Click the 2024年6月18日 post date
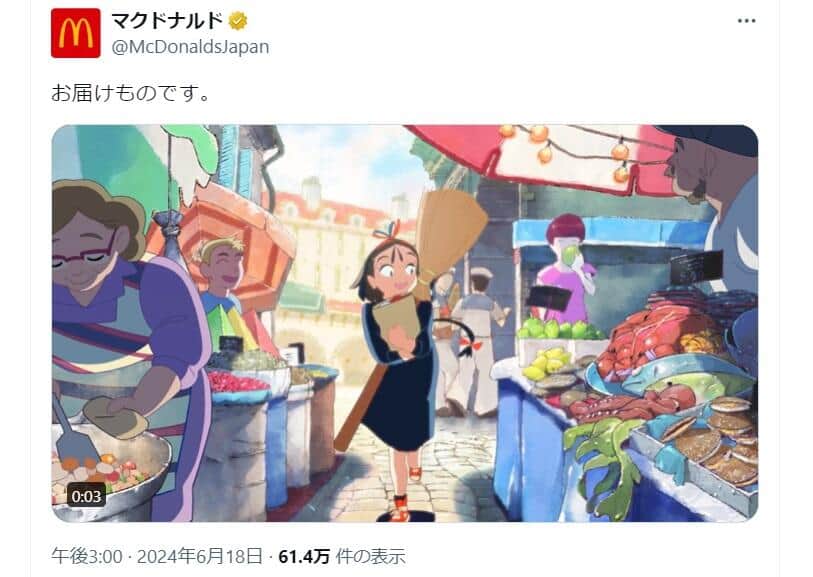Screen dimensions: 813x577 pos(200,557)
